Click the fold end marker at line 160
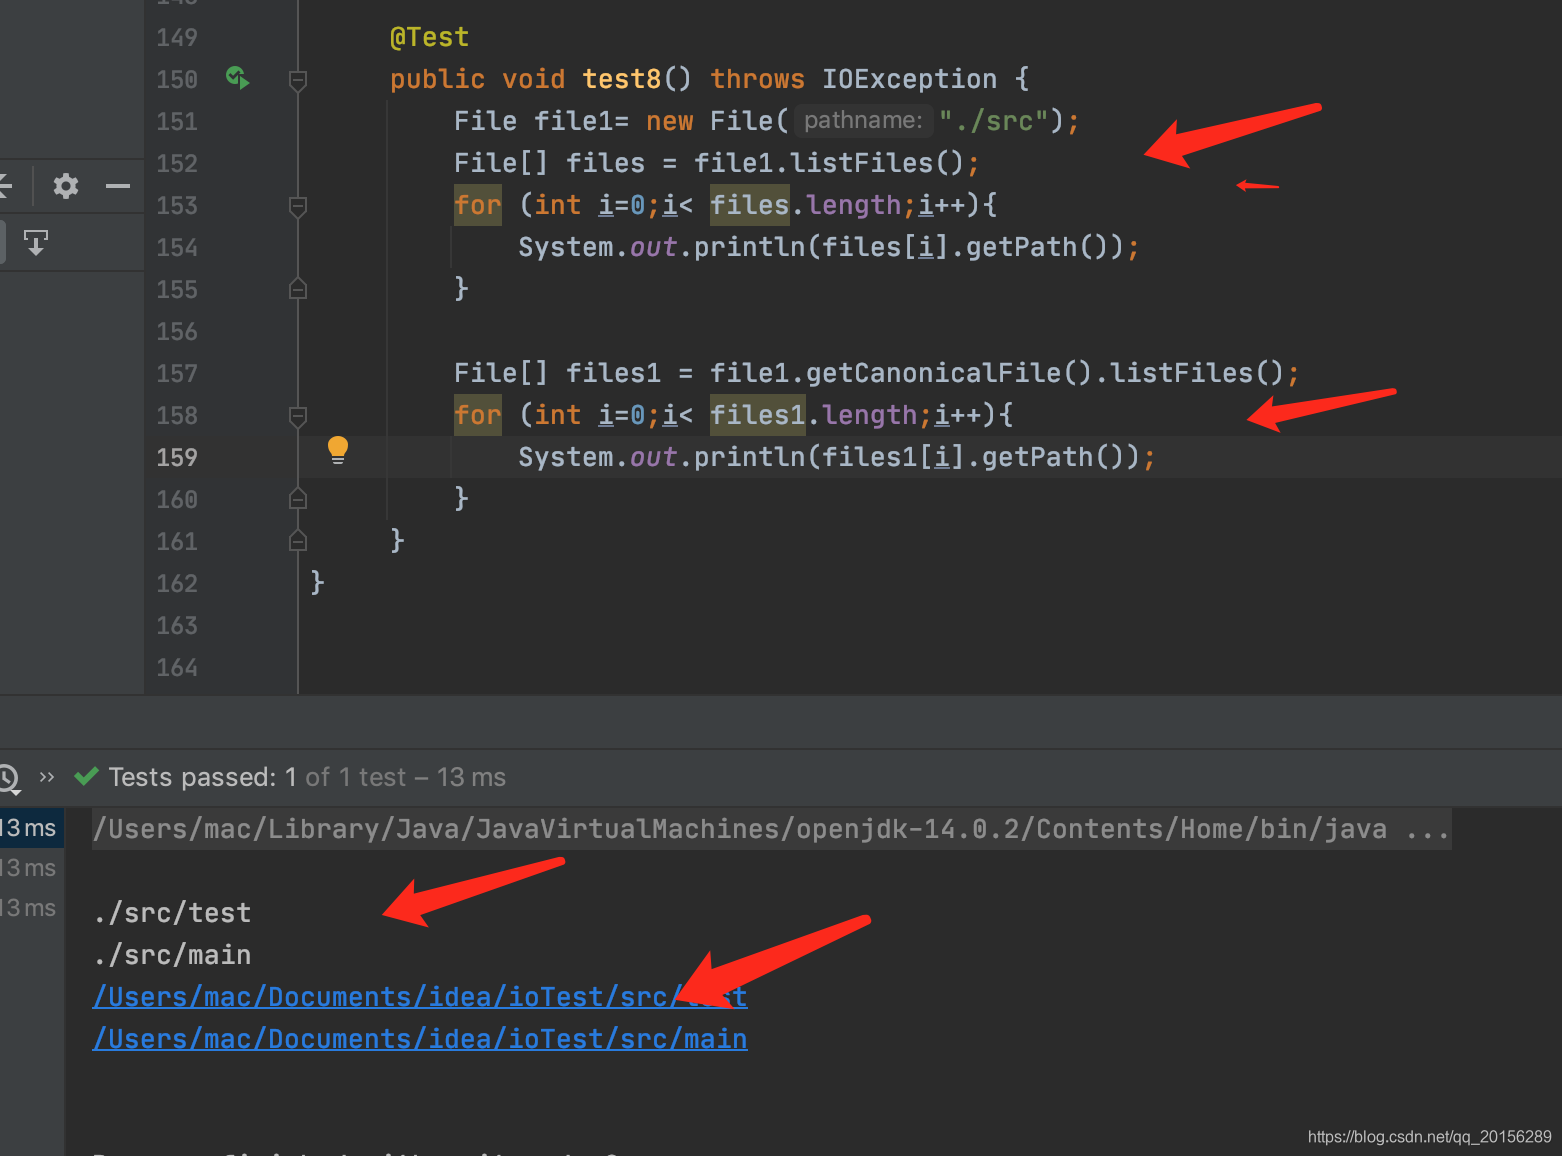The image size is (1562, 1156). tap(298, 498)
